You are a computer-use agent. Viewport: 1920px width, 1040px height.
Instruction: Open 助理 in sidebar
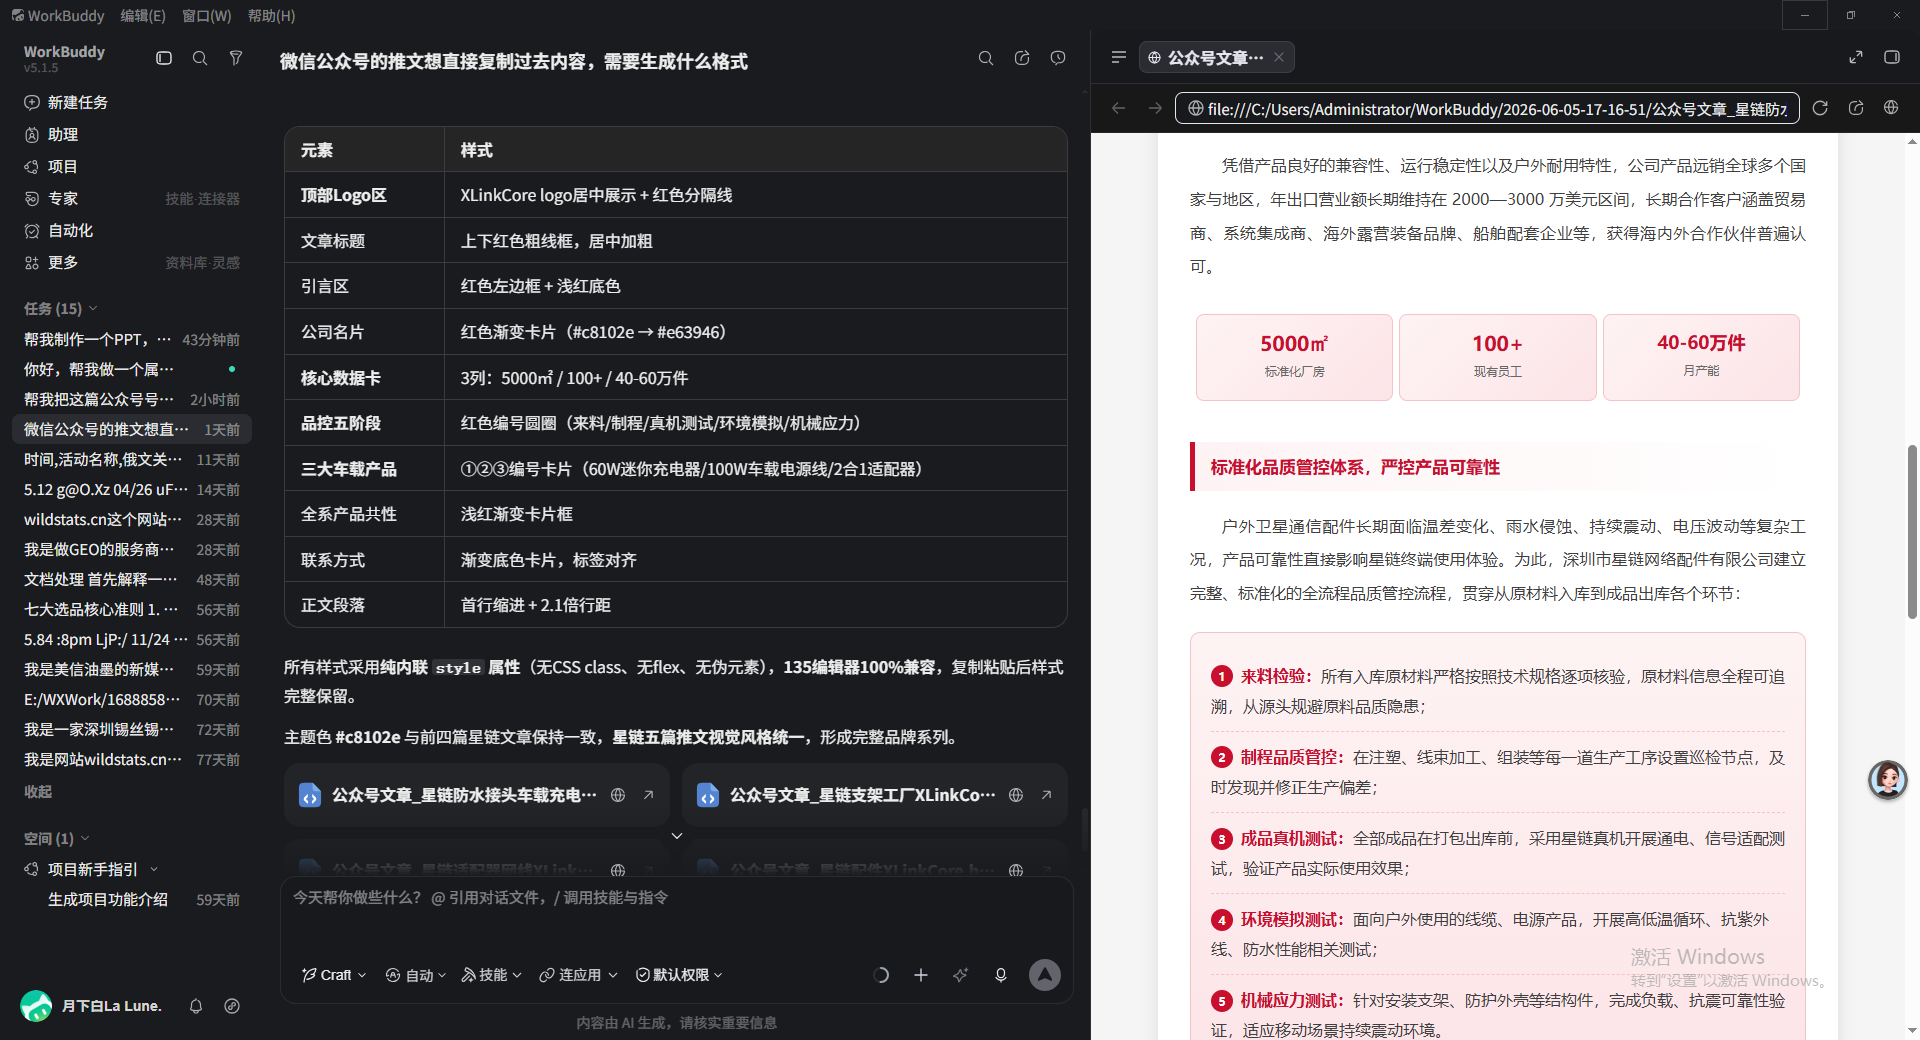pyautogui.click(x=132, y=134)
